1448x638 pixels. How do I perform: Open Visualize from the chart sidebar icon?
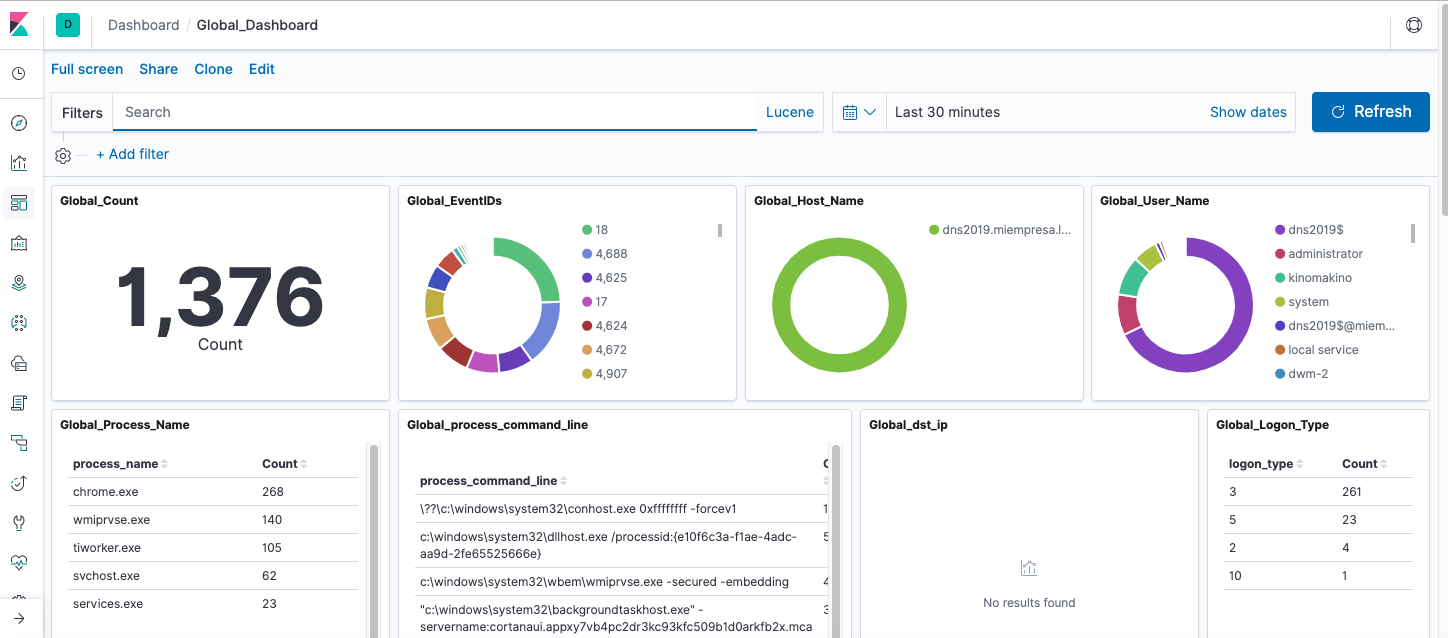(x=18, y=163)
